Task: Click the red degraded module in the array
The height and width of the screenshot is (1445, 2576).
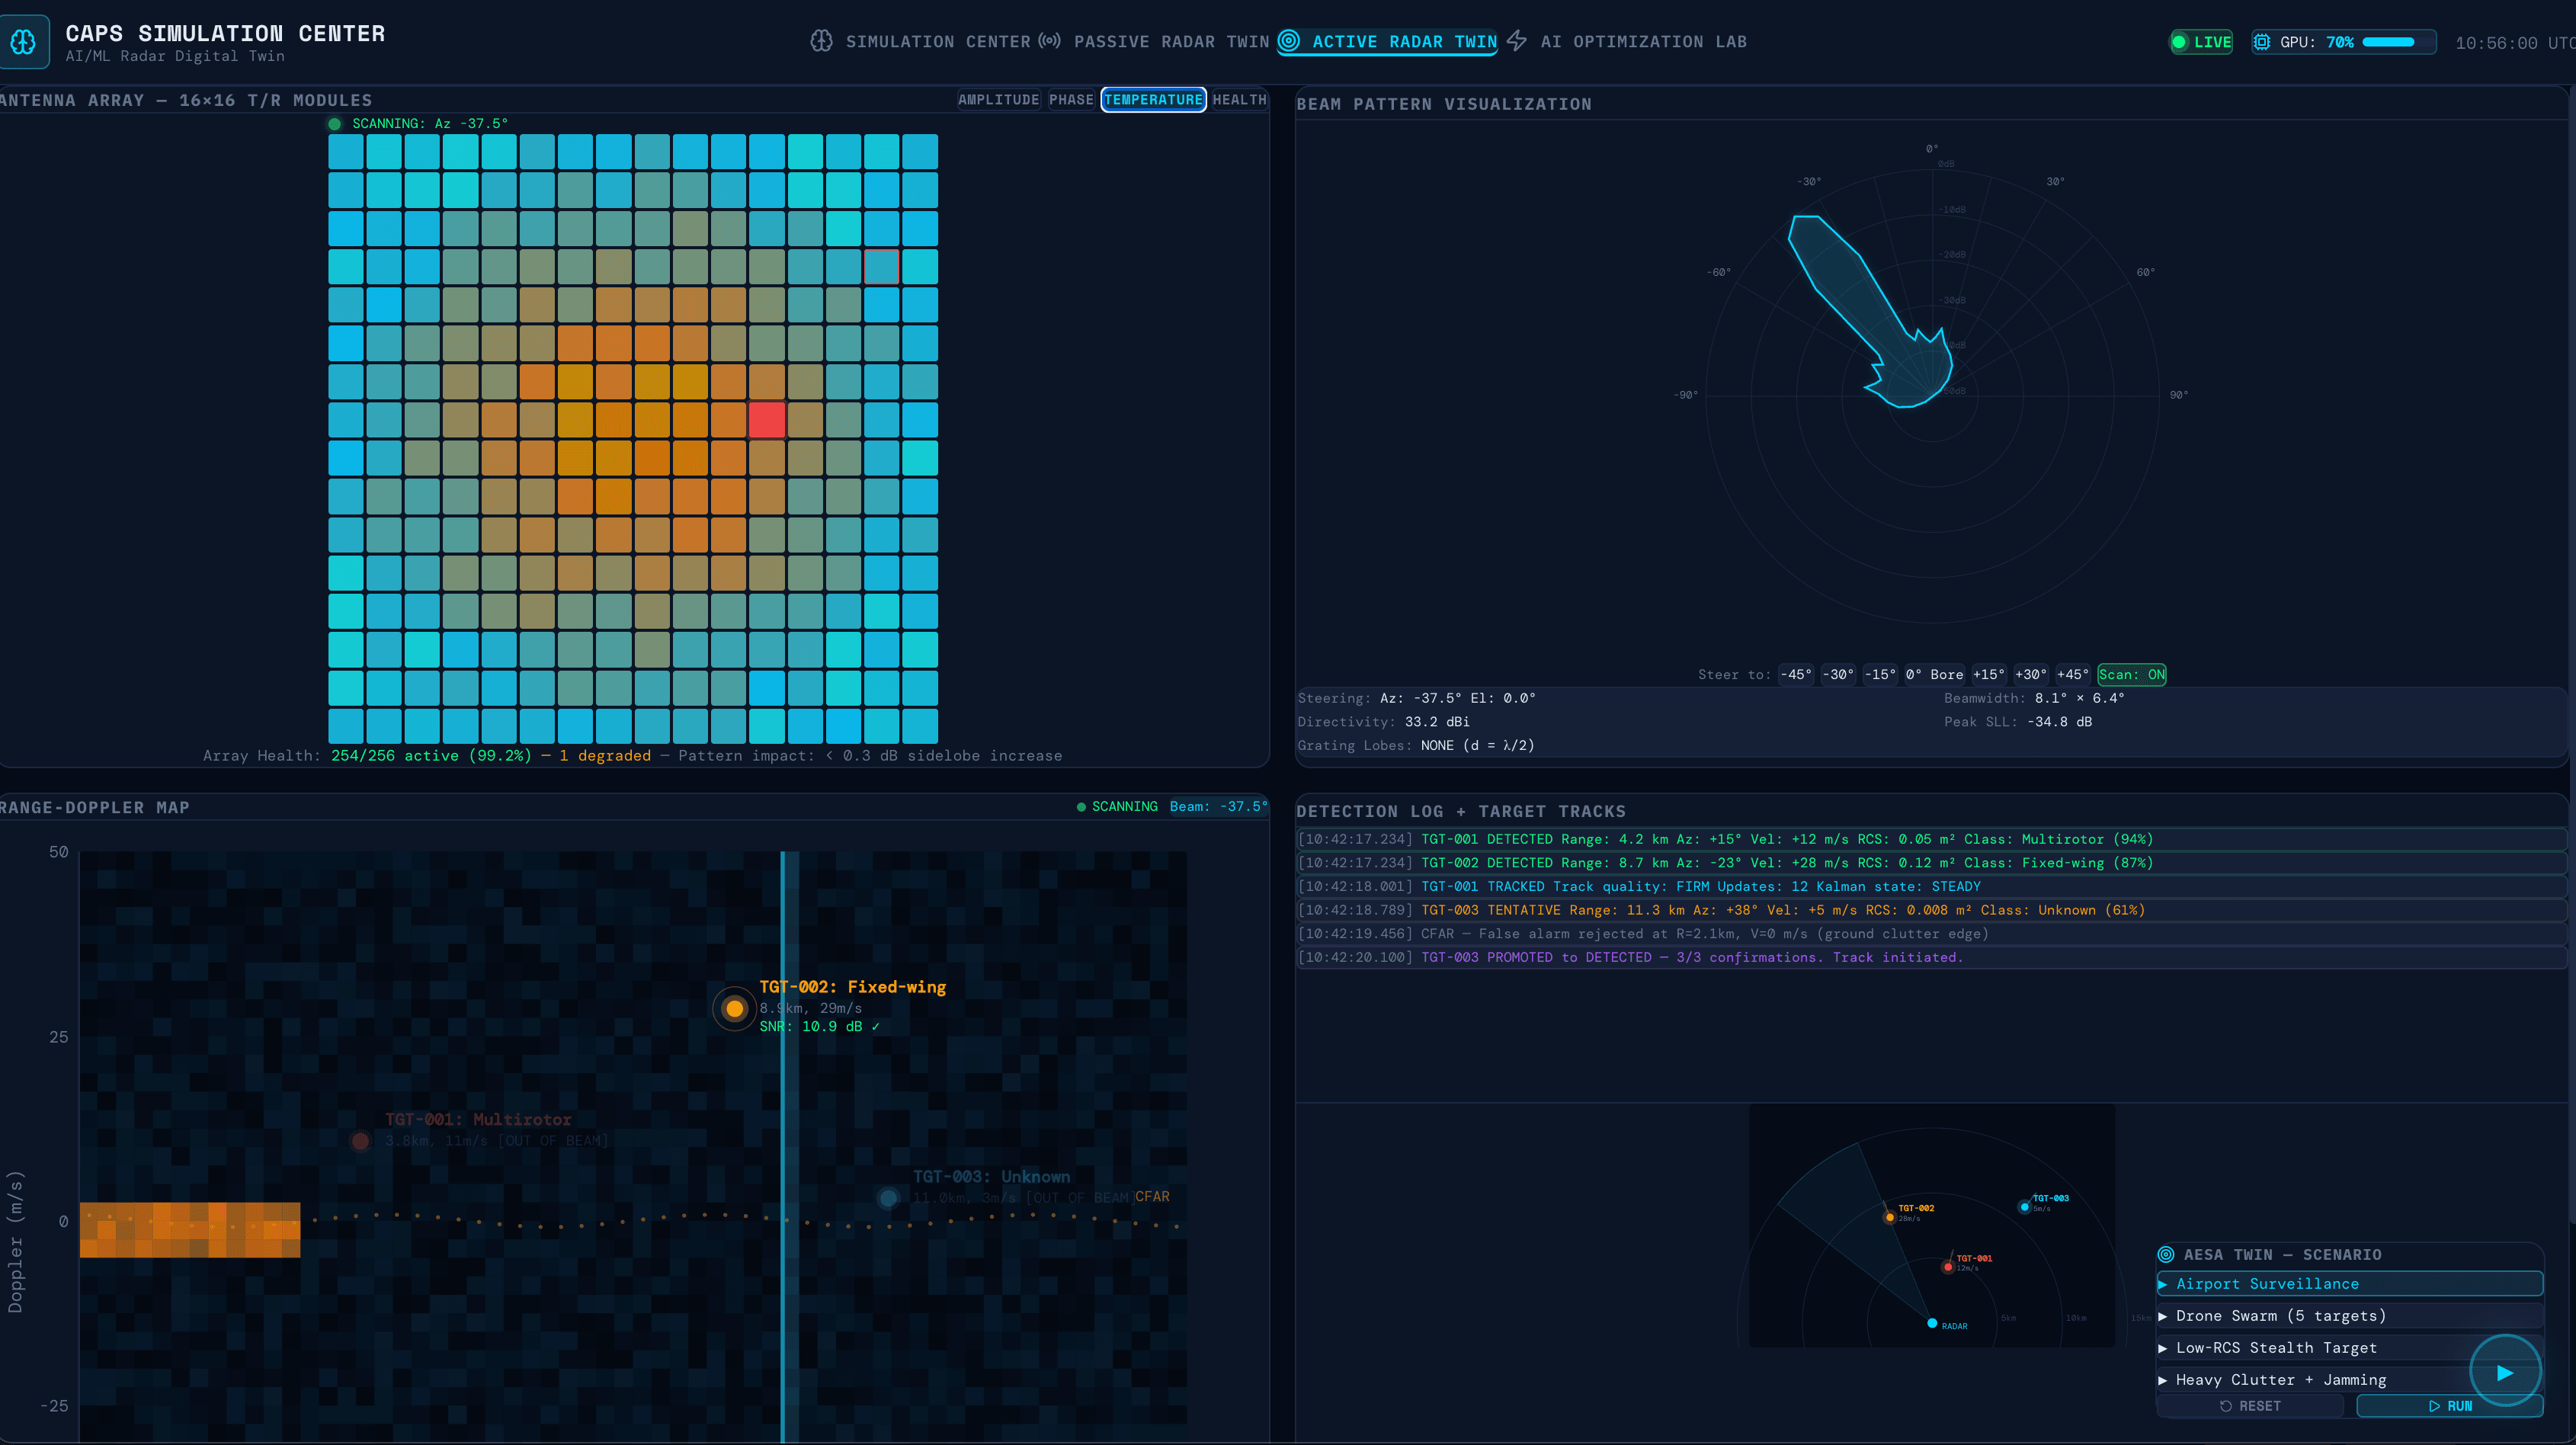Action: pos(766,420)
